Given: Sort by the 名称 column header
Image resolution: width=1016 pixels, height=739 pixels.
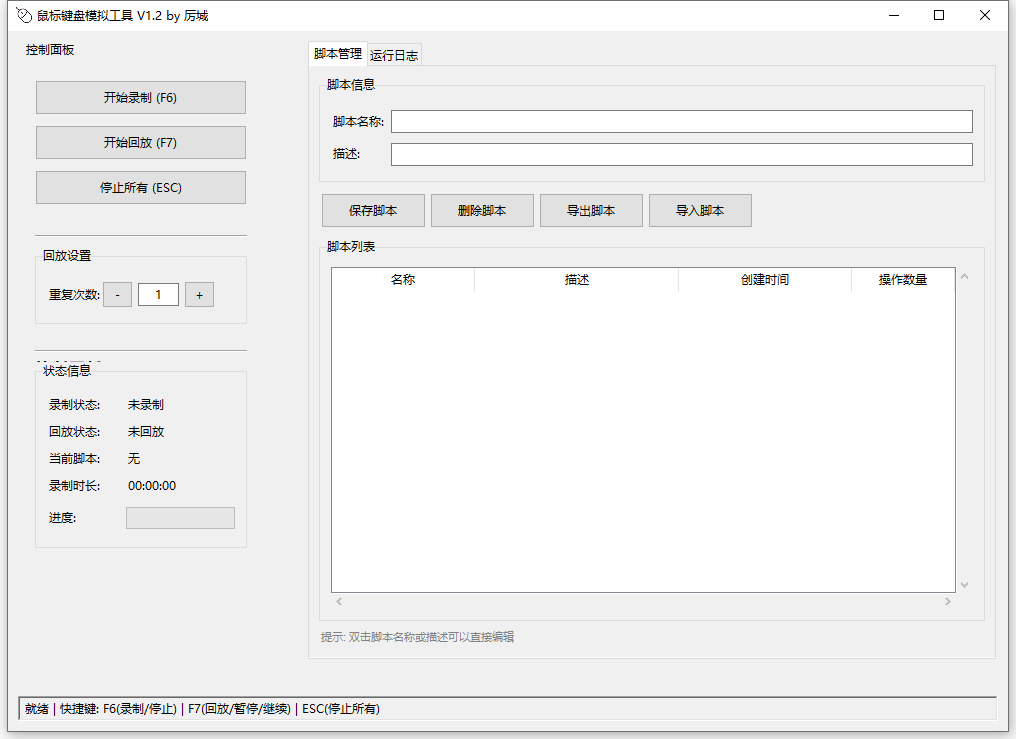Looking at the screenshot, I should (403, 280).
